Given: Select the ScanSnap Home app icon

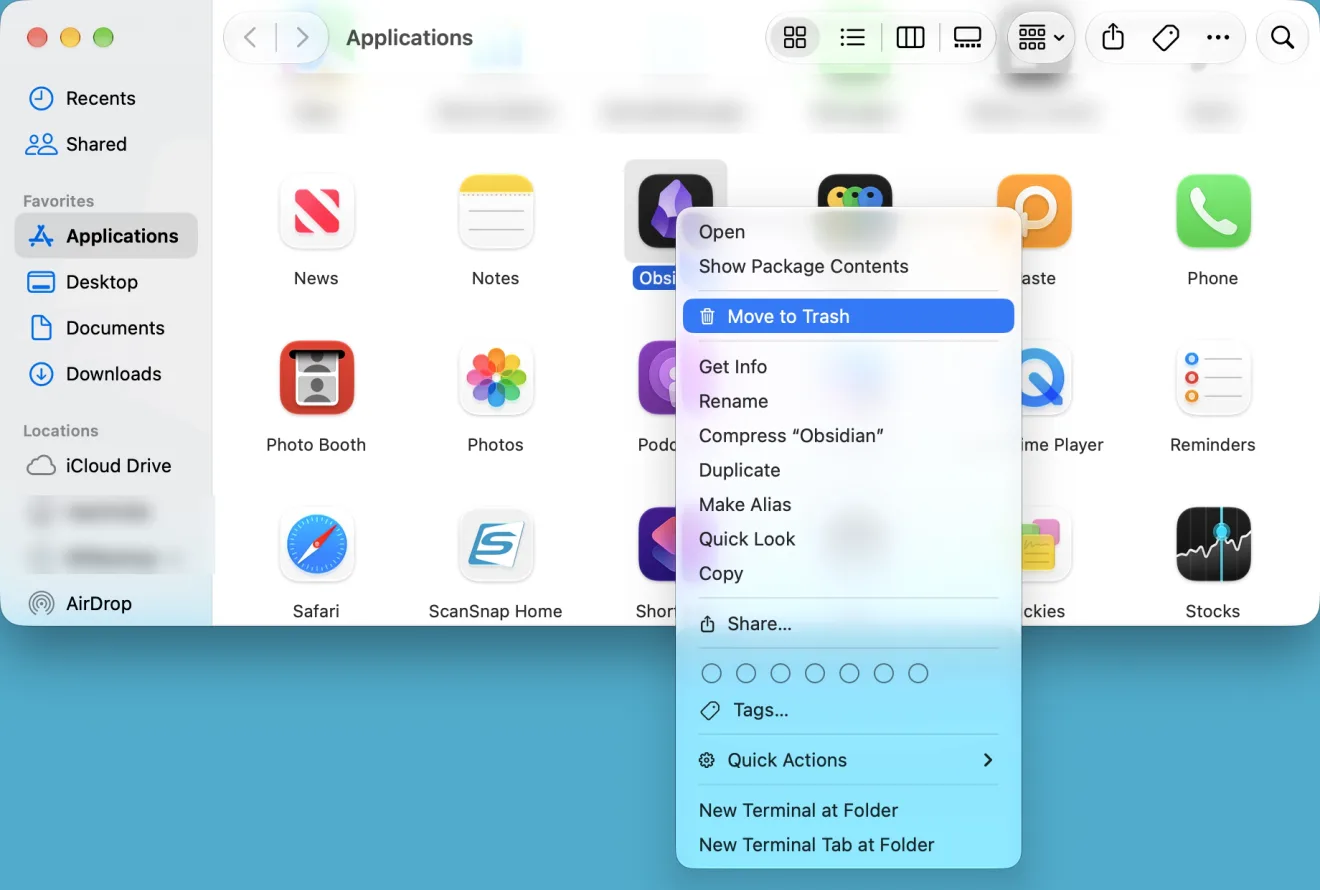Looking at the screenshot, I should [496, 545].
